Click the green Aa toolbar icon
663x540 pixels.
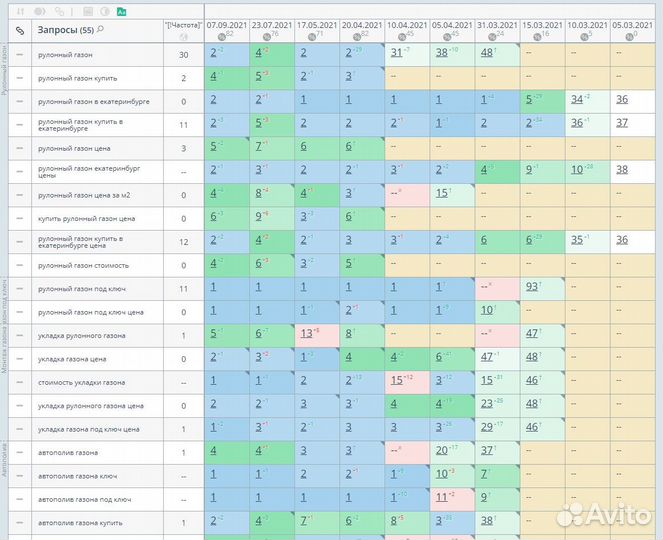pos(121,11)
